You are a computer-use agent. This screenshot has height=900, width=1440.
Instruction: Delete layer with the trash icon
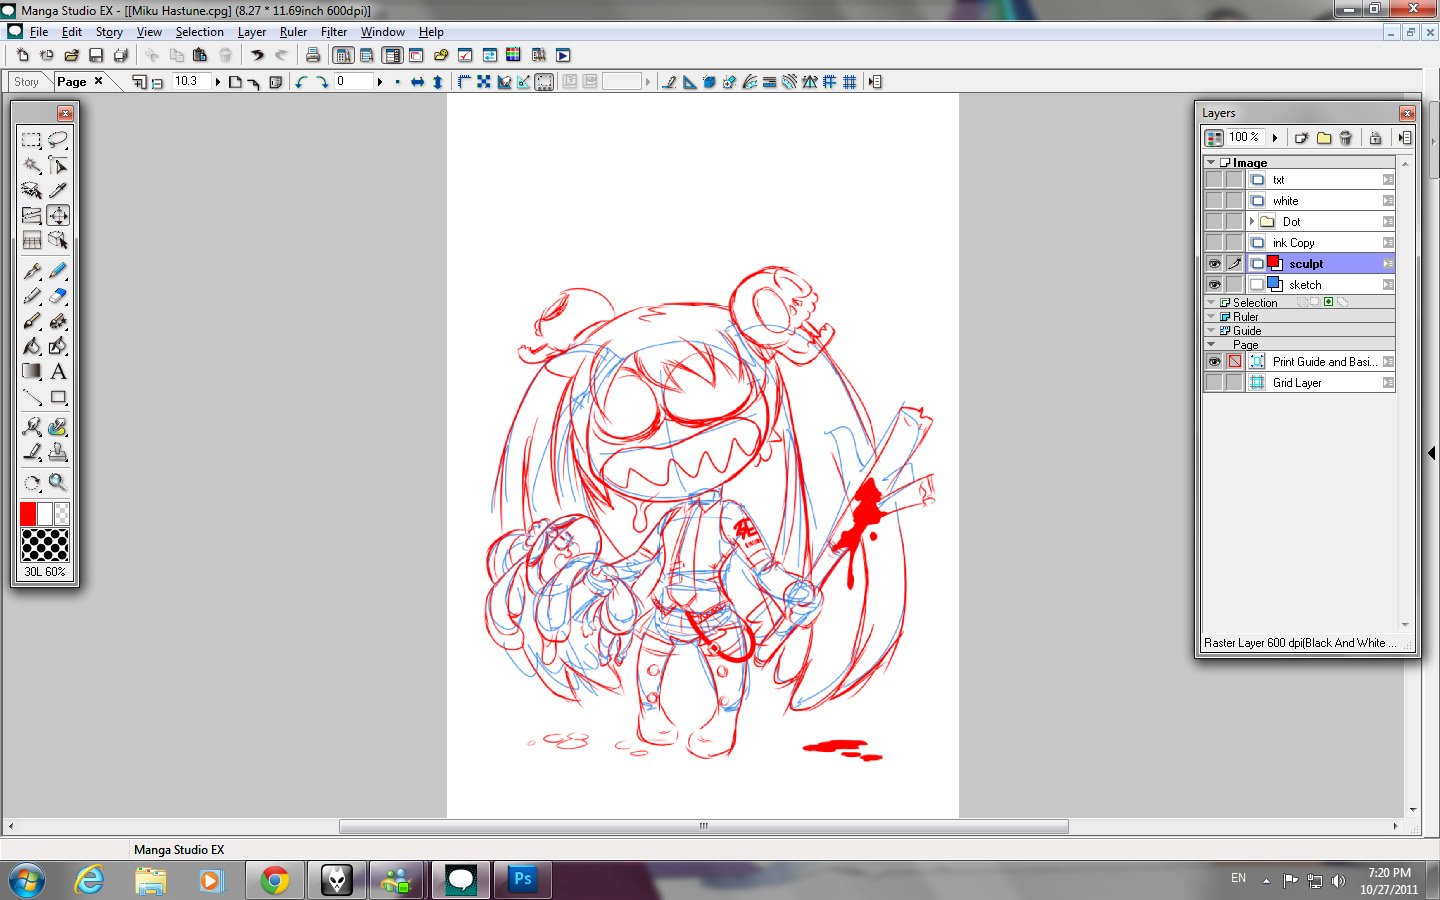tap(1346, 138)
